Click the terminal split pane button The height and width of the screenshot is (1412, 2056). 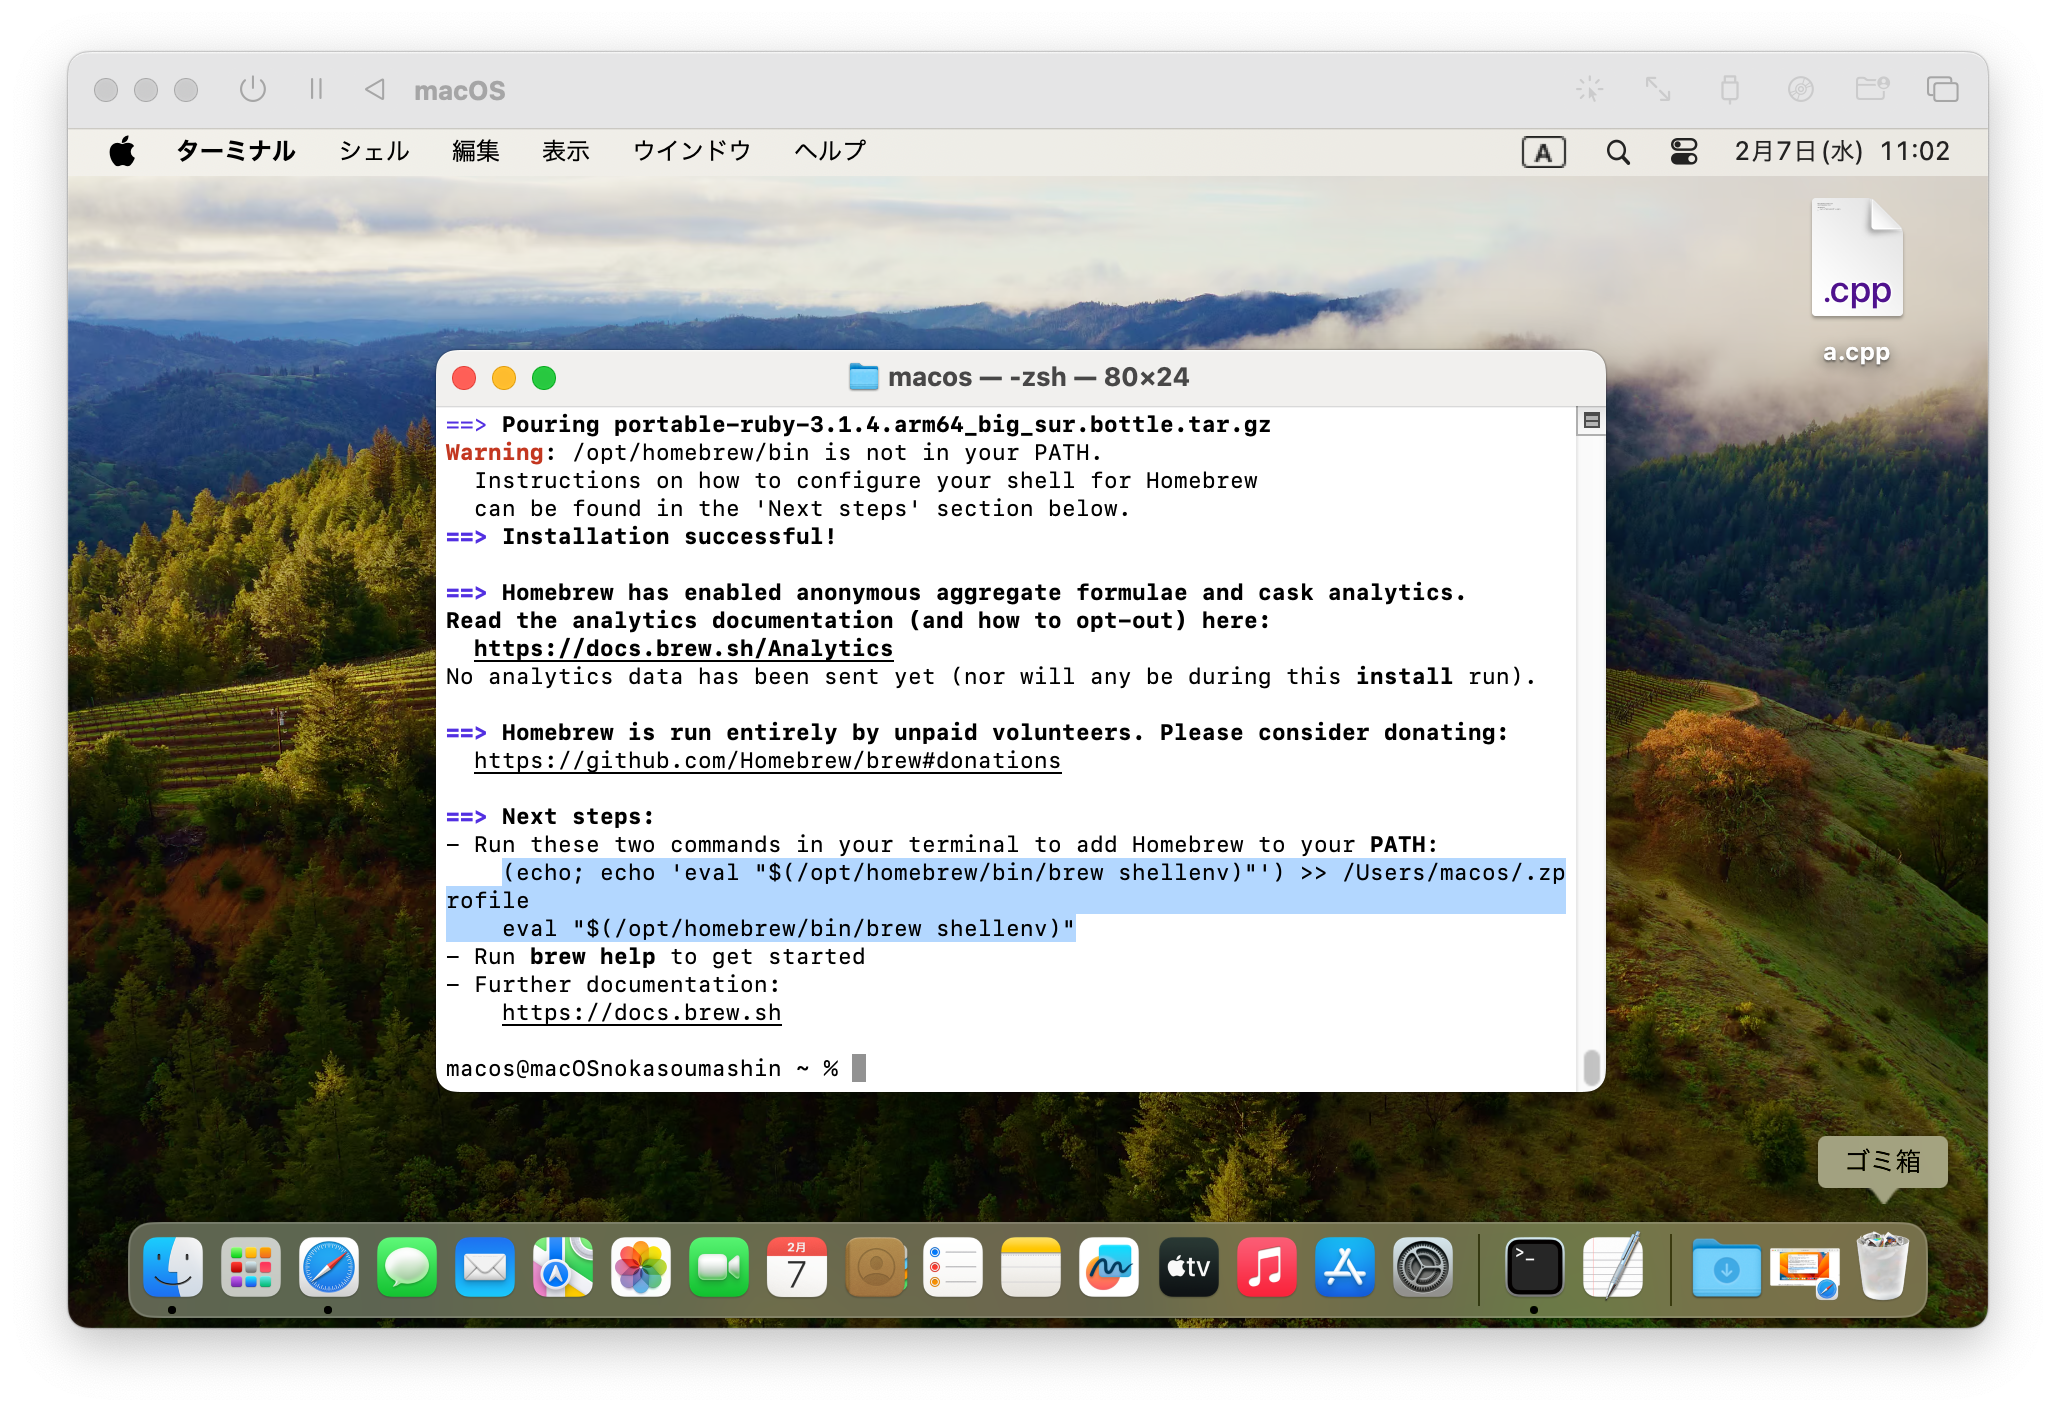tap(1591, 421)
